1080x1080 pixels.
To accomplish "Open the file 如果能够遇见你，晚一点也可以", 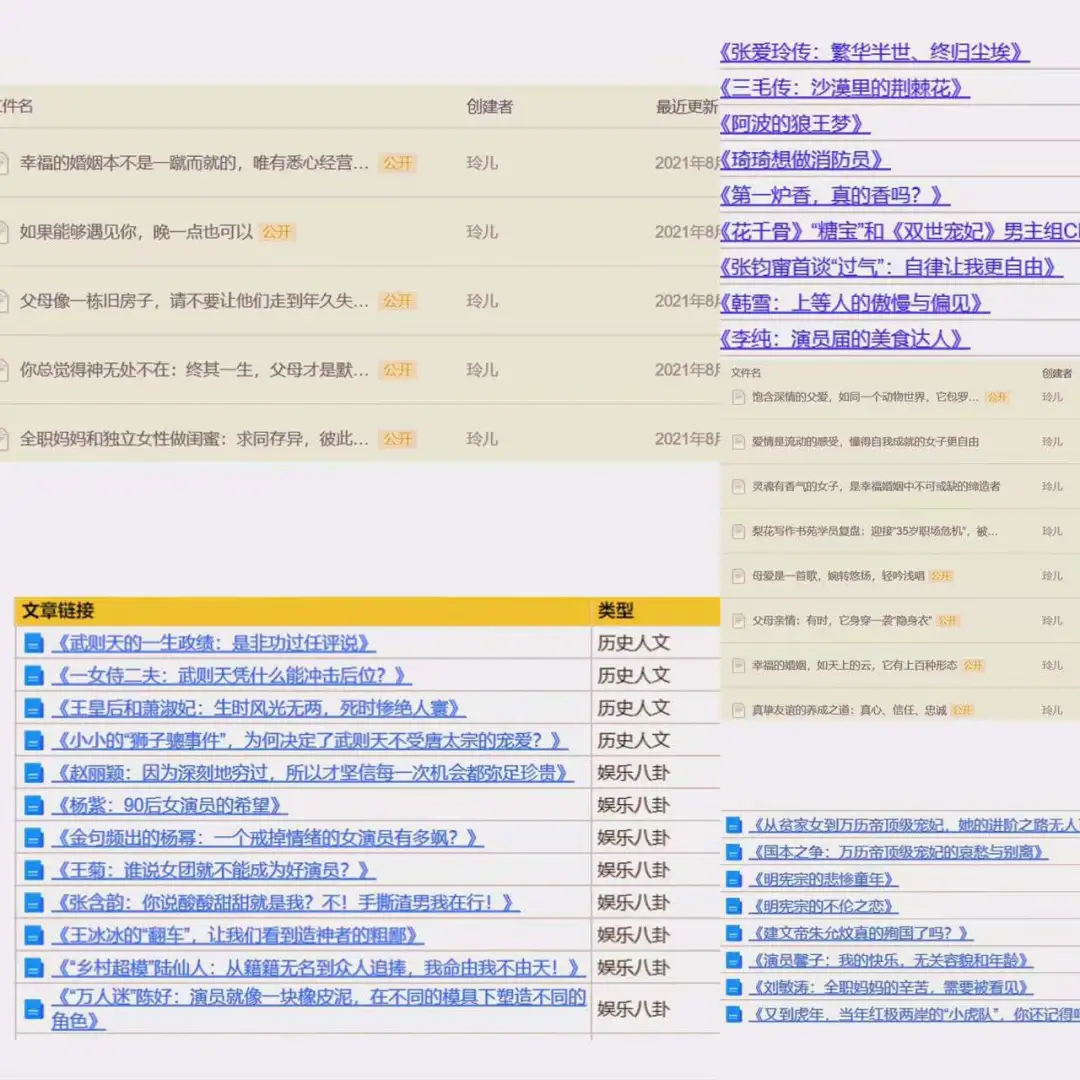I will pos(136,232).
